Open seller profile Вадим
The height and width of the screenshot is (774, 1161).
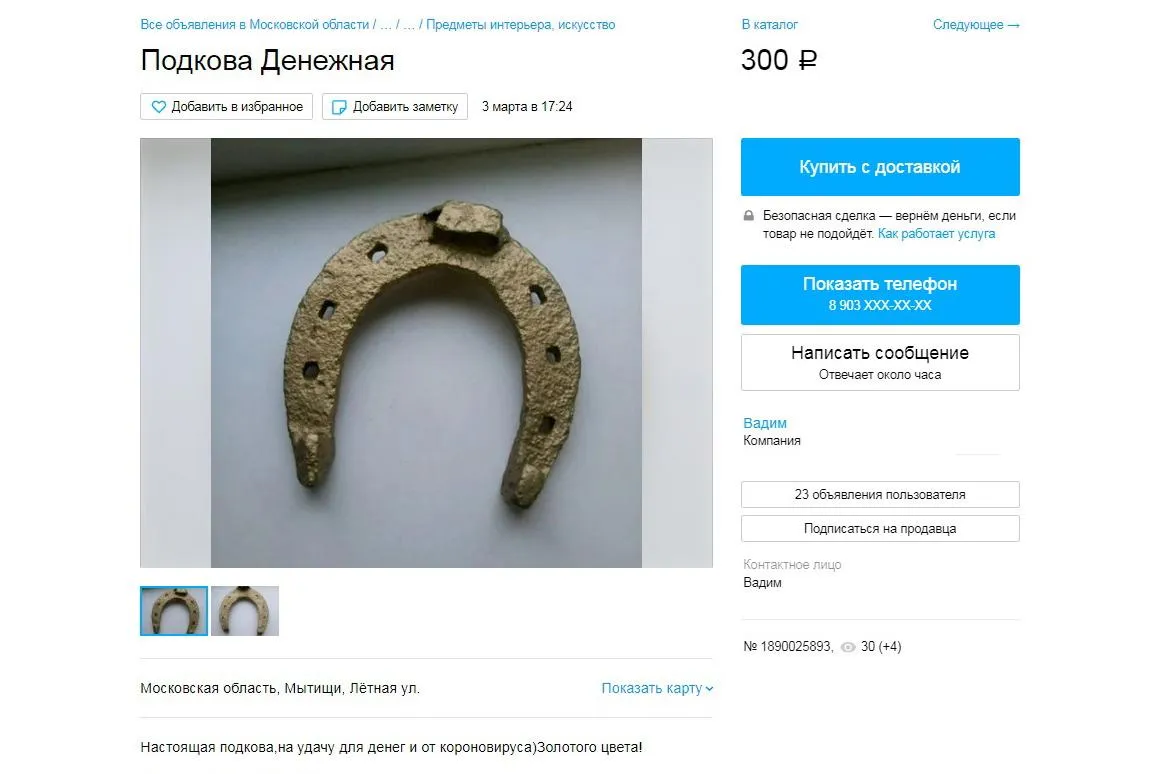tap(765, 423)
